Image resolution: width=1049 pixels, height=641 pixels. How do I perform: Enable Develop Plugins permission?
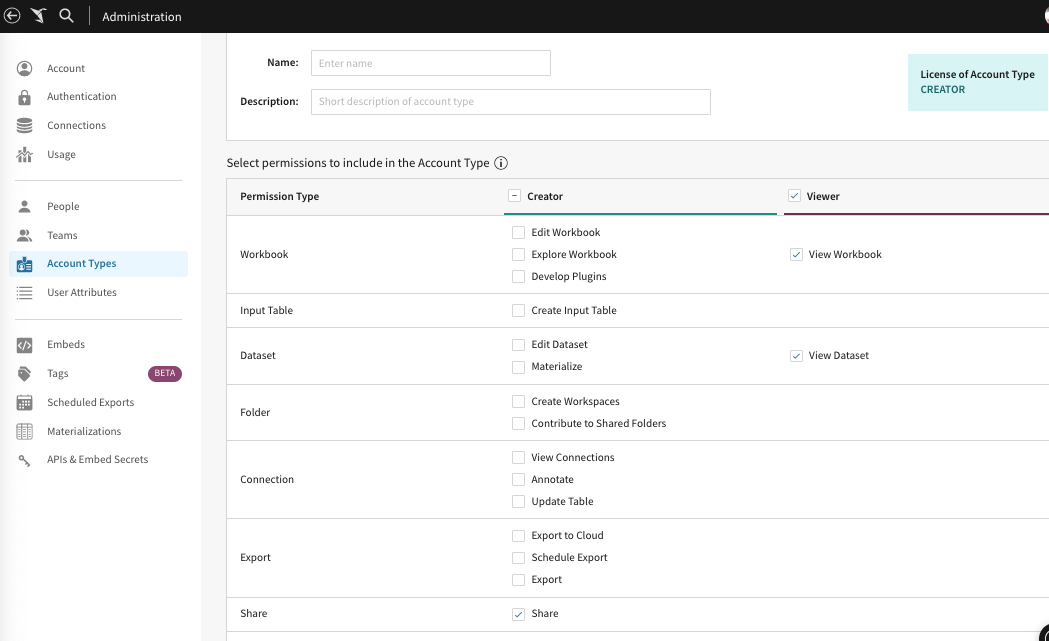point(518,277)
